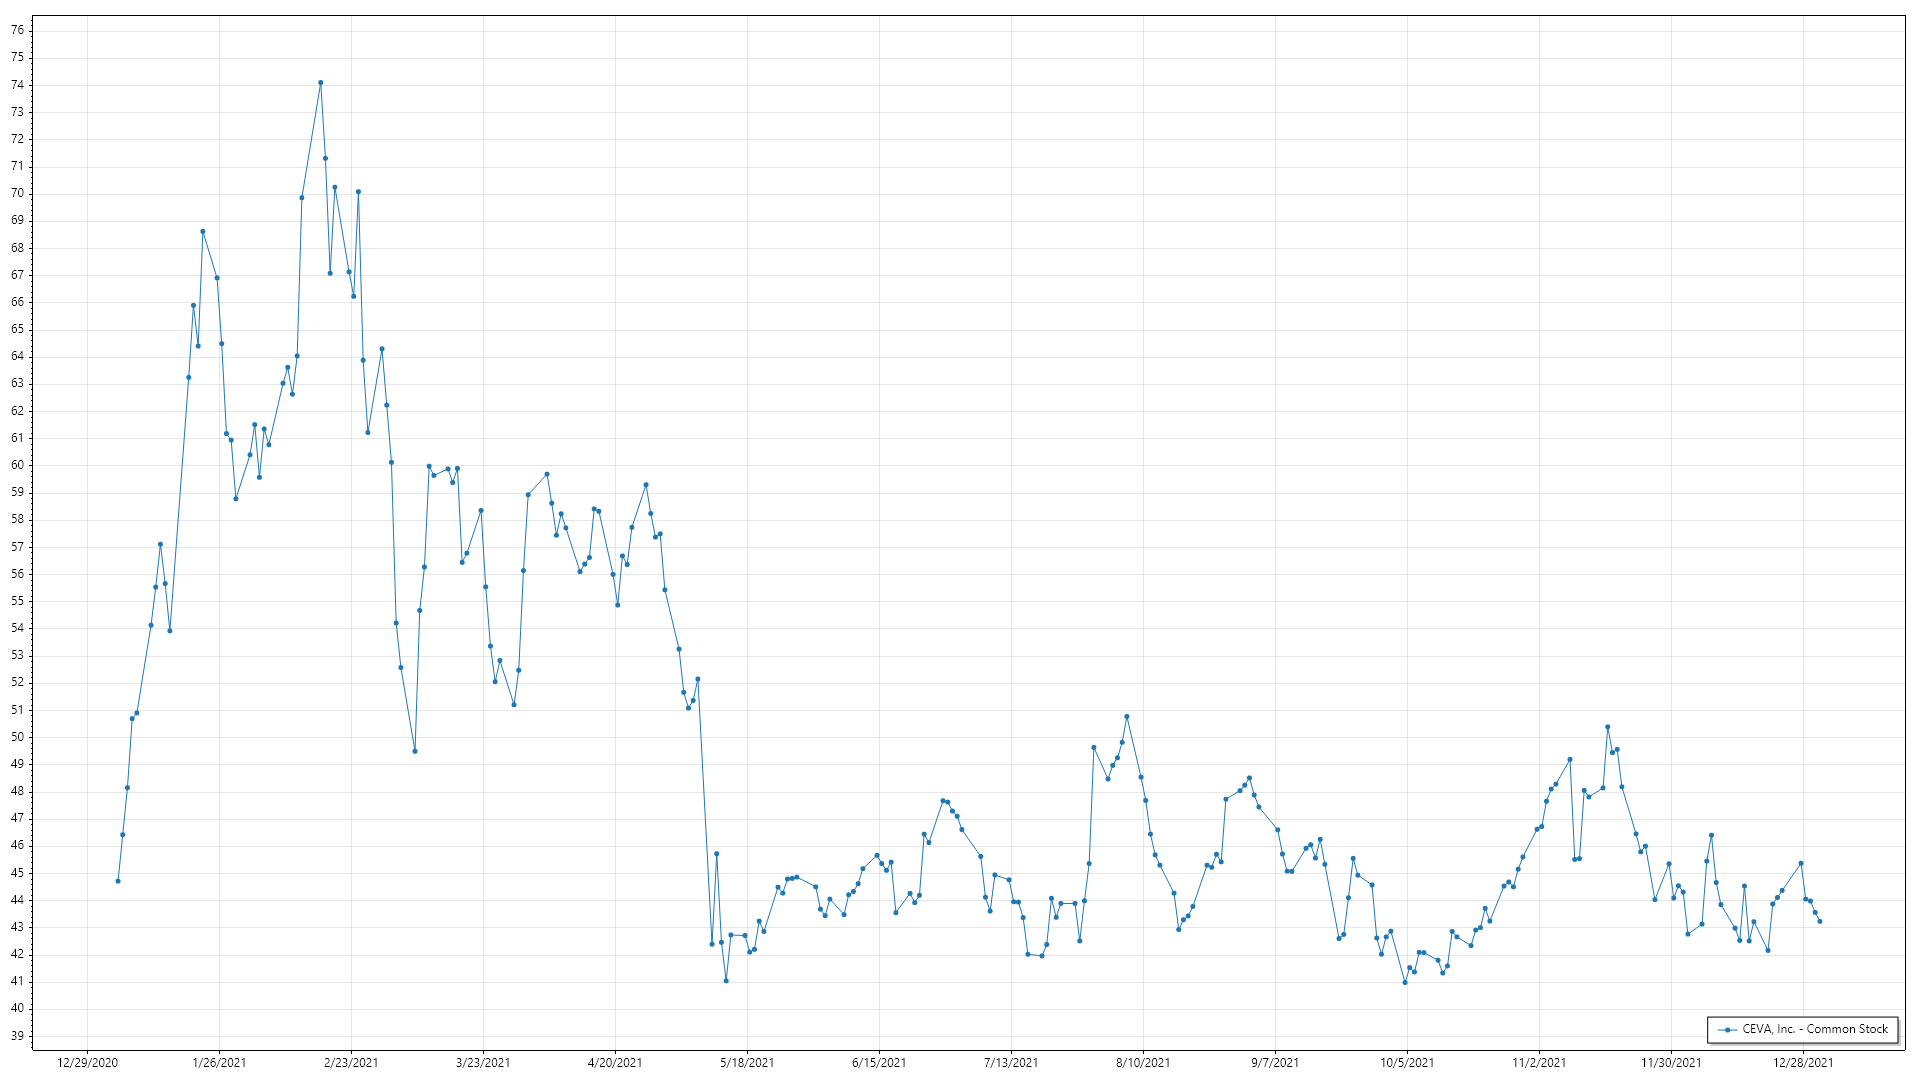This screenshot has height=1080, width=1920.
Task: Click the 4/20/2021 x-axis date label
Action: pyautogui.click(x=615, y=1063)
